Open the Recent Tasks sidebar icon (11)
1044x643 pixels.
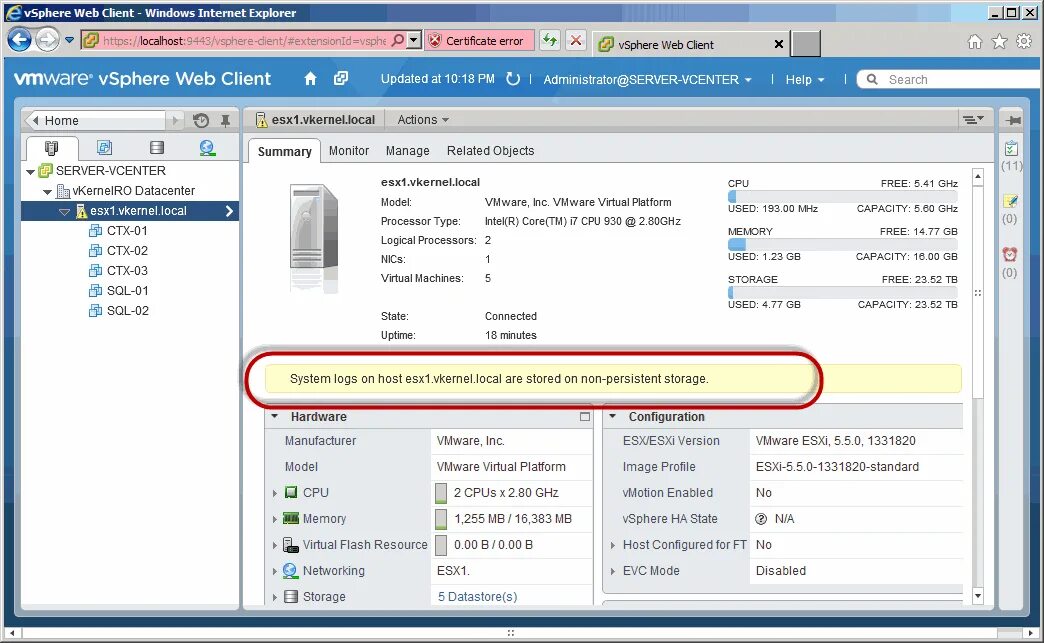(1011, 149)
